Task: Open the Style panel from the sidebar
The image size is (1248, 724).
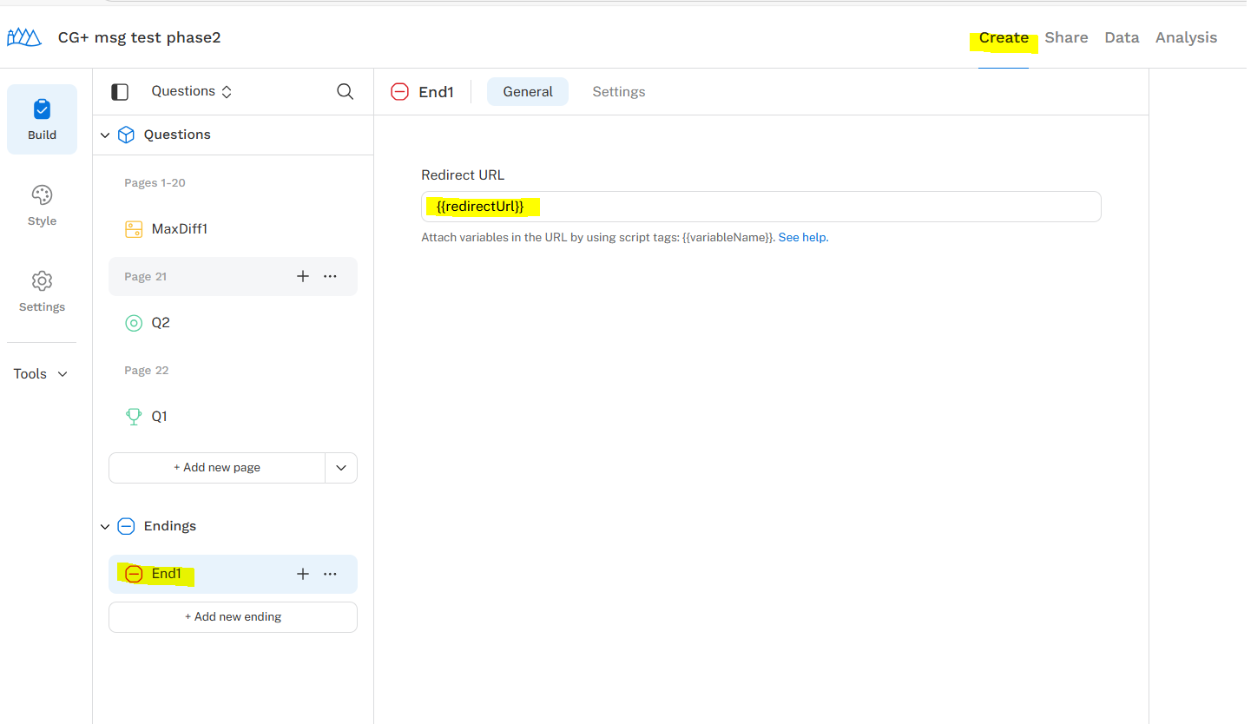Action: coord(41,205)
